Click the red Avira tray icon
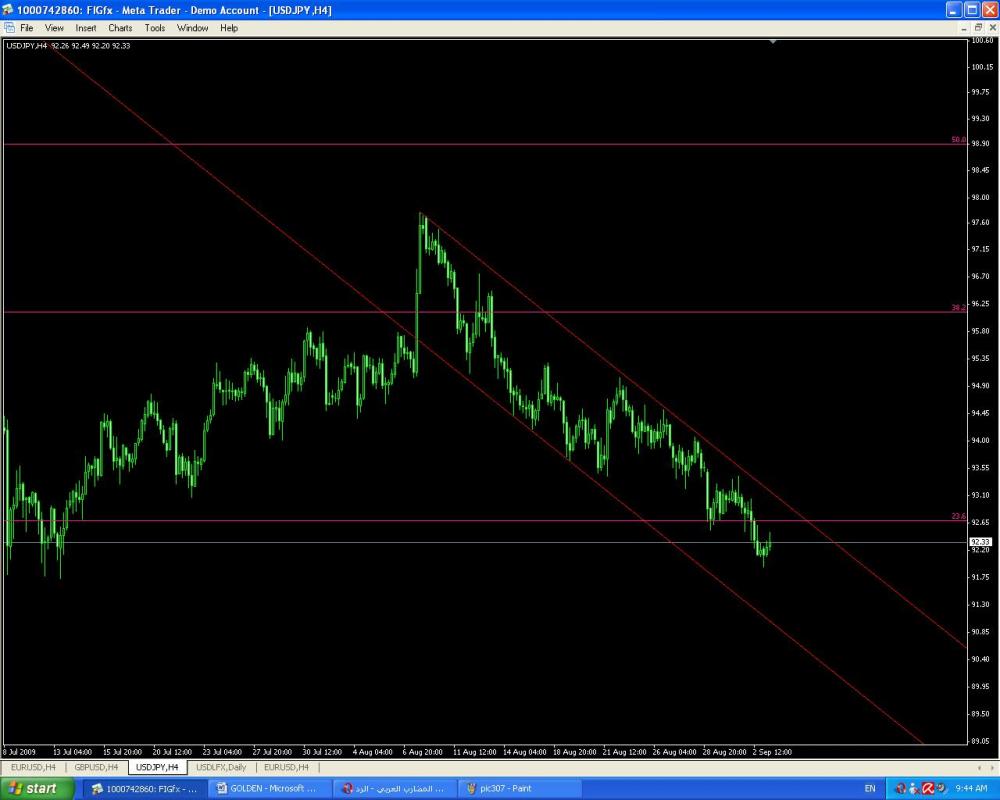 929,789
